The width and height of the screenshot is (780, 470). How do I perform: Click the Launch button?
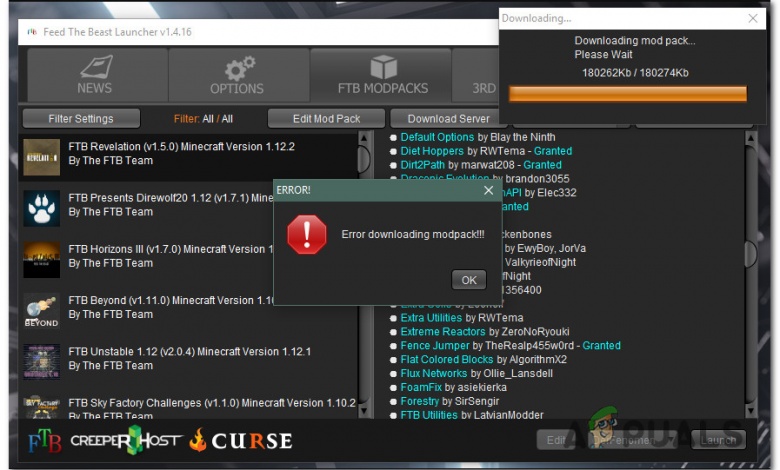718,440
